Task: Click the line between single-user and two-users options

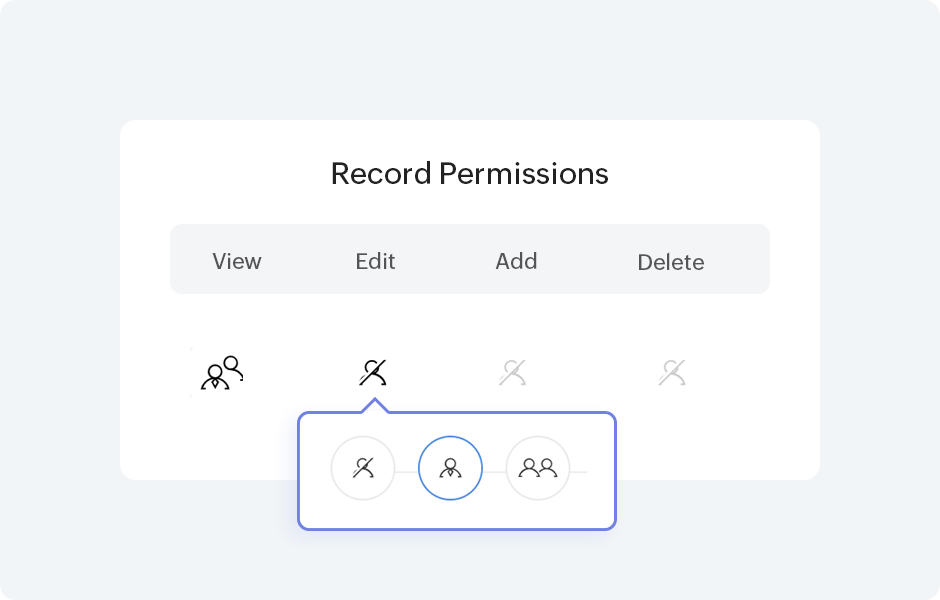Action: click(x=494, y=469)
